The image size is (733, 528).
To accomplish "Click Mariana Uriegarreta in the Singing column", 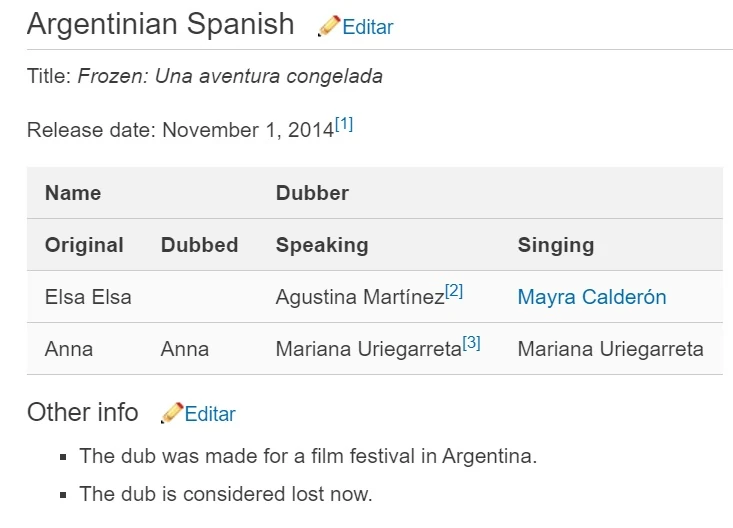I will pos(610,349).
